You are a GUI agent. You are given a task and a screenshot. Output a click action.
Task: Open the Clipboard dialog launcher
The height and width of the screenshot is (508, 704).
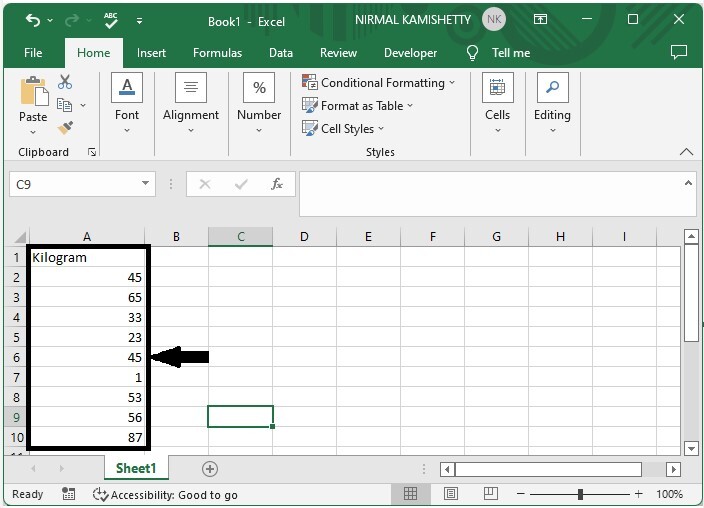pos(92,152)
